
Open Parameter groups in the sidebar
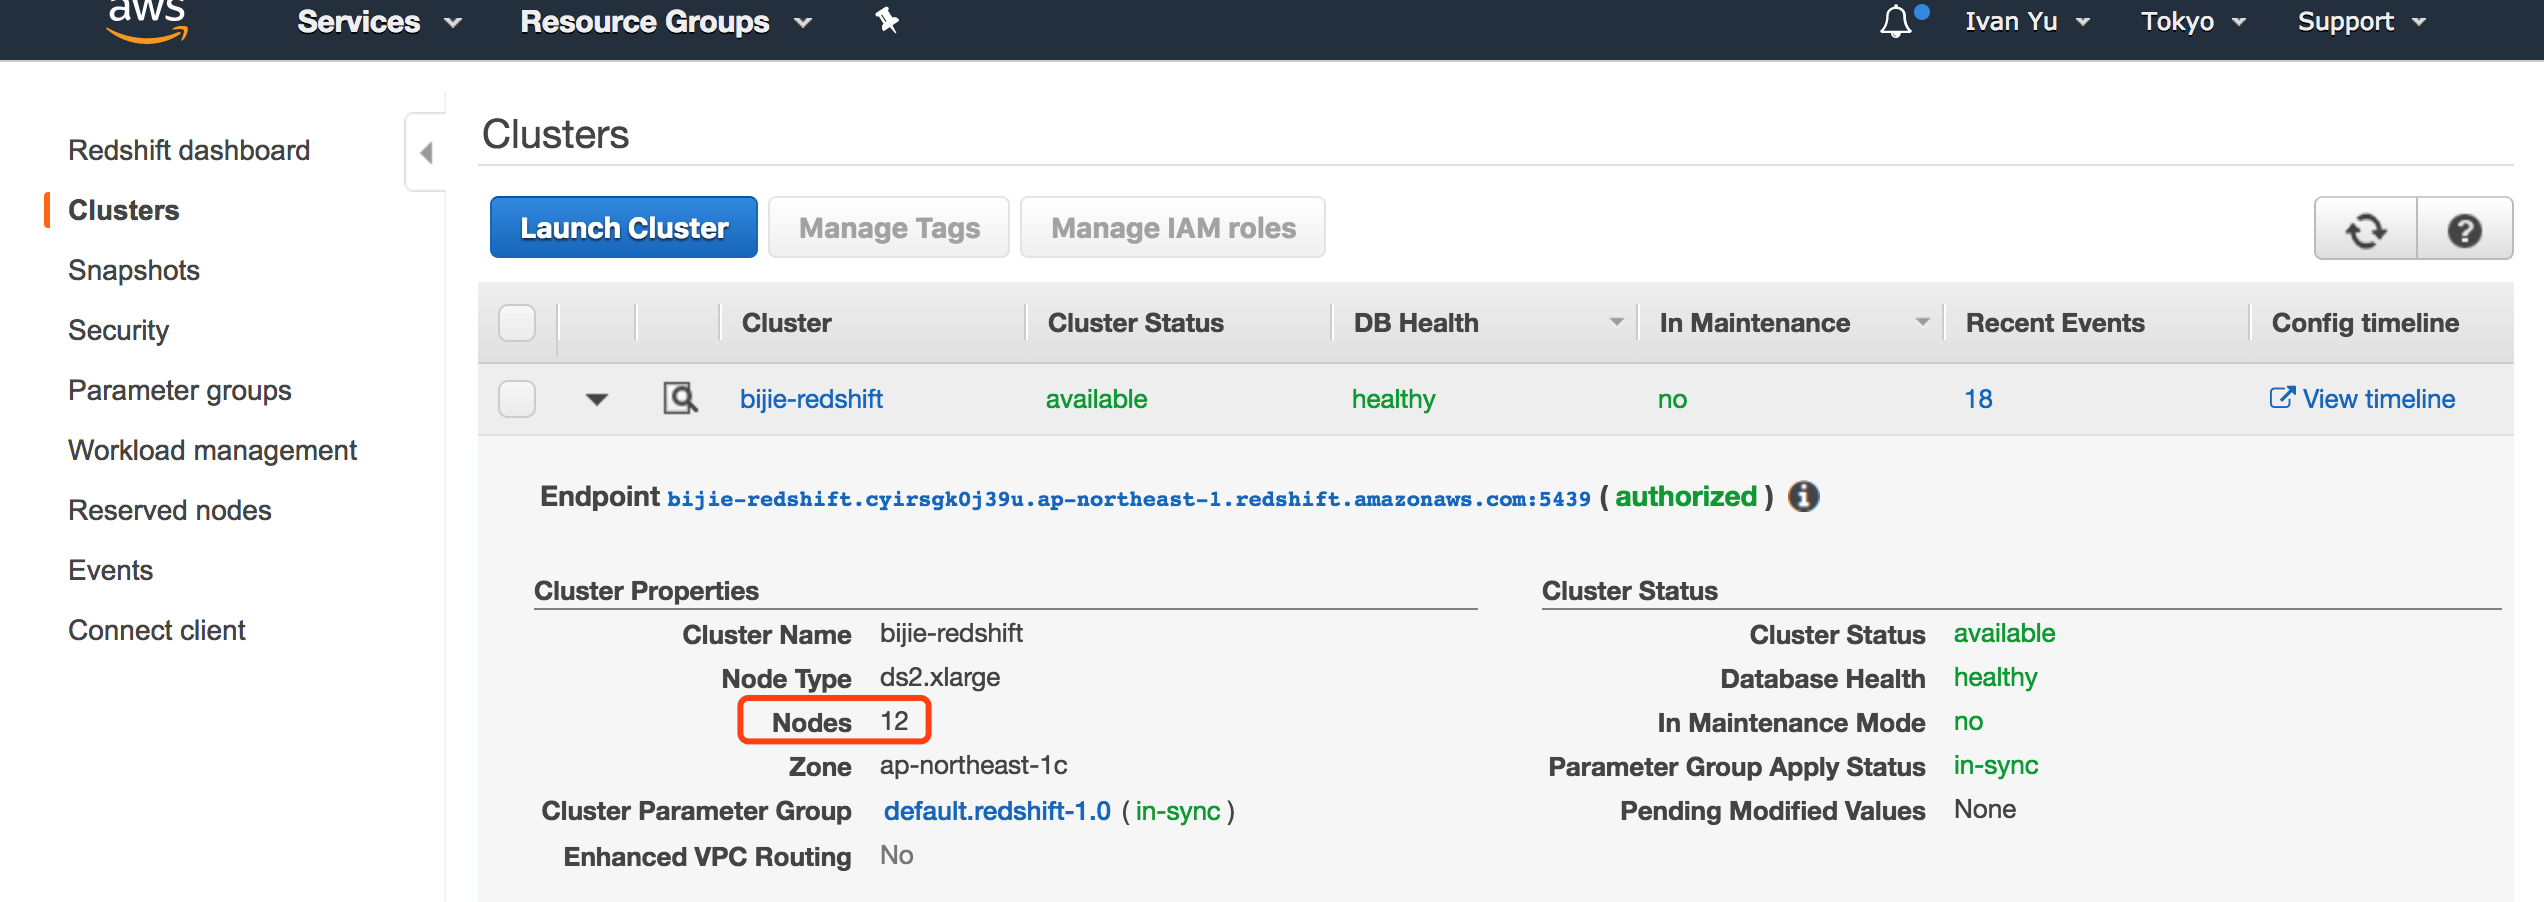pos(180,390)
